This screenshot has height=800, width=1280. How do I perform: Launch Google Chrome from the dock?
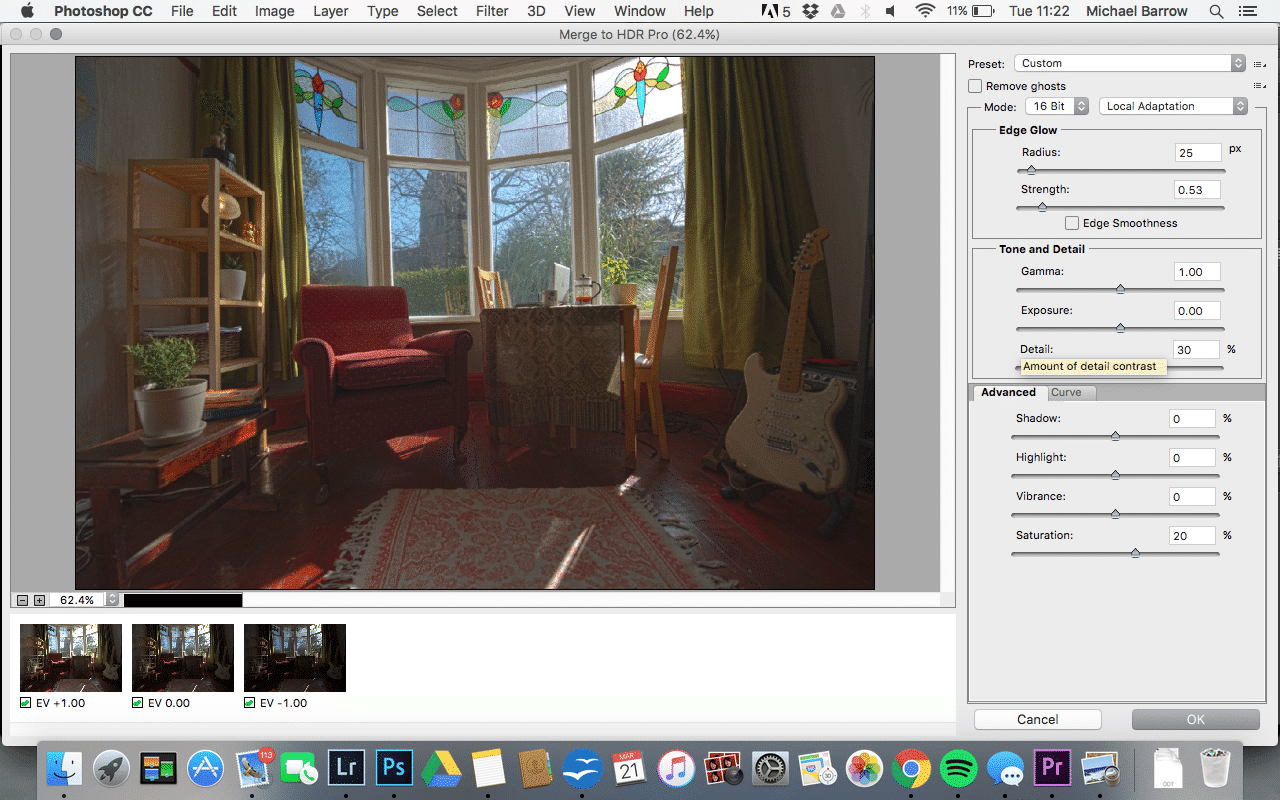(910, 768)
